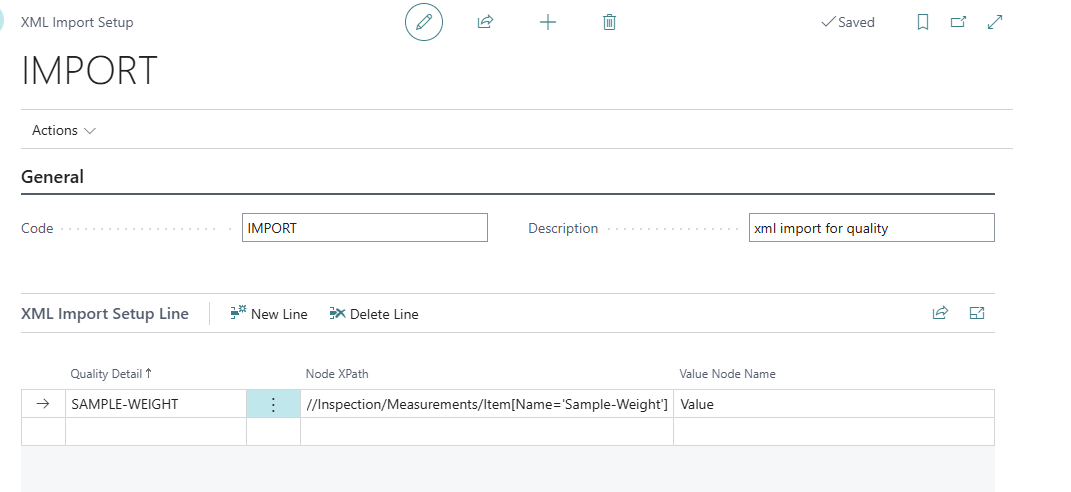The width and height of the screenshot is (1071, 492).
Task: Click the Value Node Name column header
Action: (x=727, y=374)
